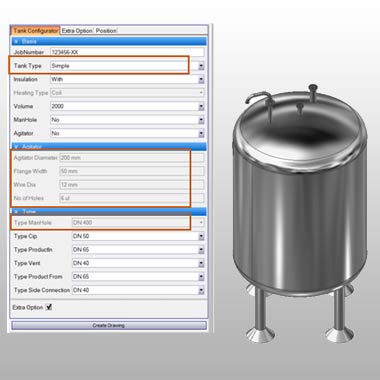The height and width of the screenshot is (380, 380).
Task: Toggle the Extra Option checkbox
Action: (49, 307)
